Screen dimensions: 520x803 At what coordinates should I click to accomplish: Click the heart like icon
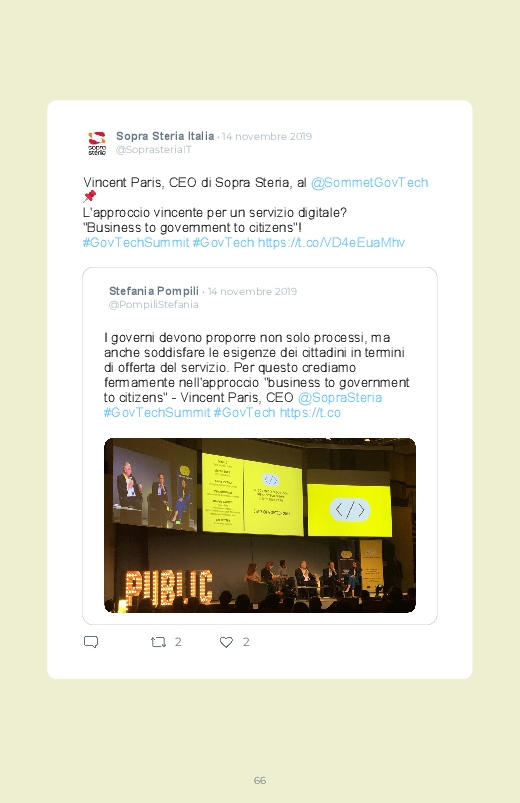click(226, 642)
